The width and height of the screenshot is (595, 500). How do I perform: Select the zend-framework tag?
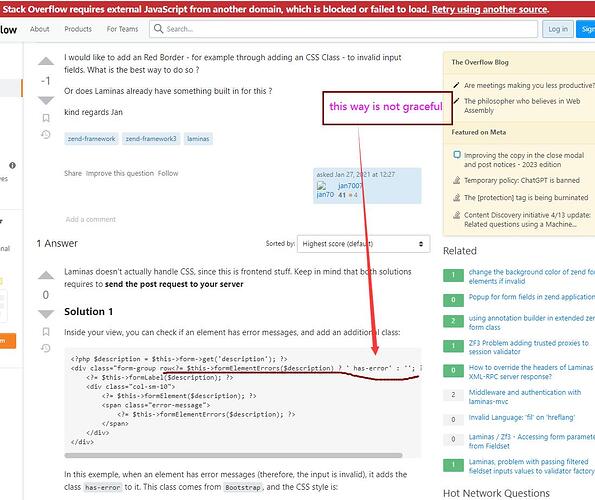91,139
